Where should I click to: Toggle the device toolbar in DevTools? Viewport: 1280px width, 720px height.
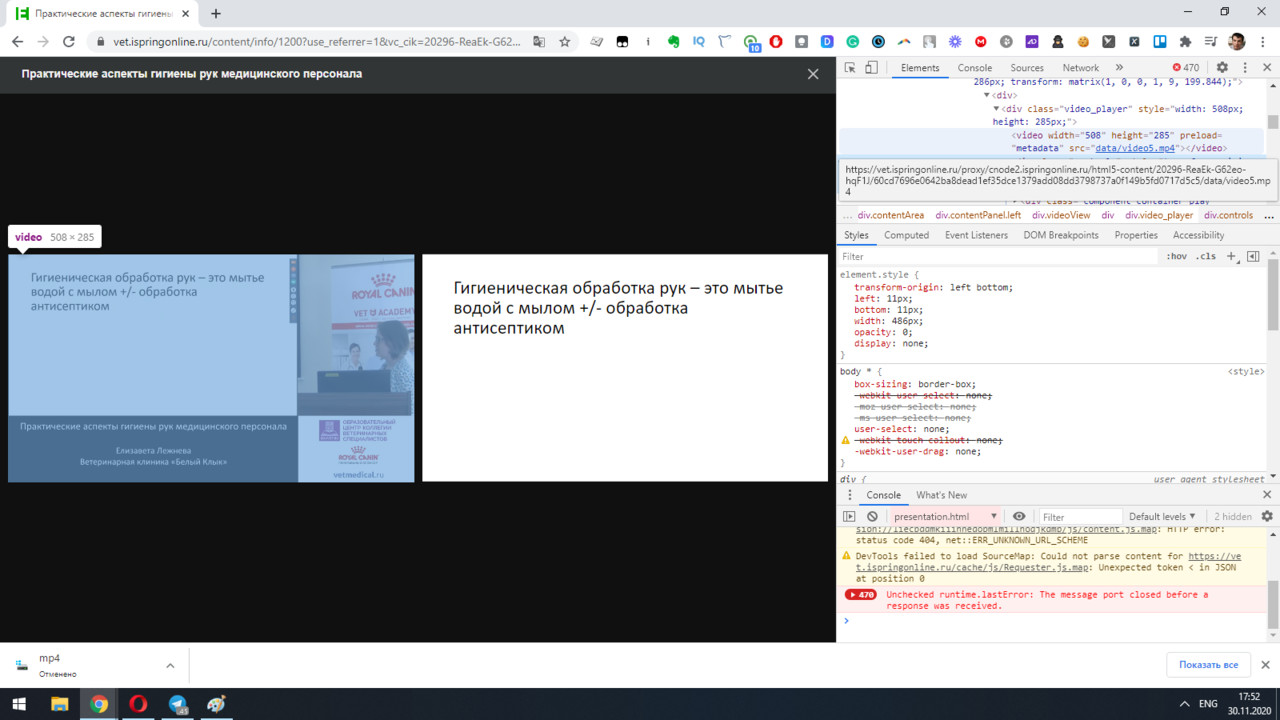point(871,68)
